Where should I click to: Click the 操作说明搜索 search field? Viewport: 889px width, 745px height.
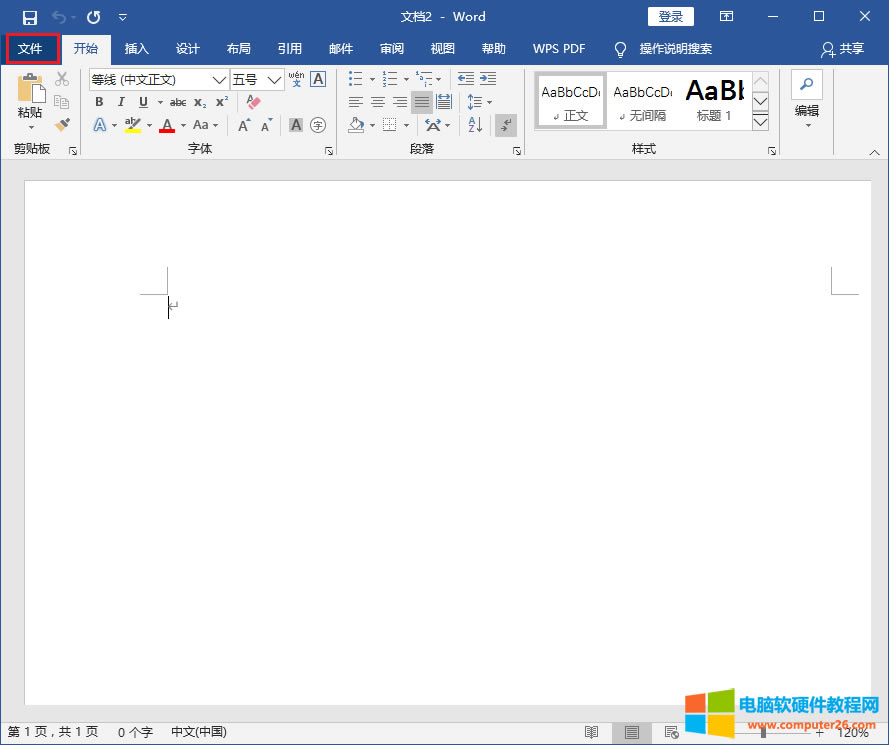point(675,48)
